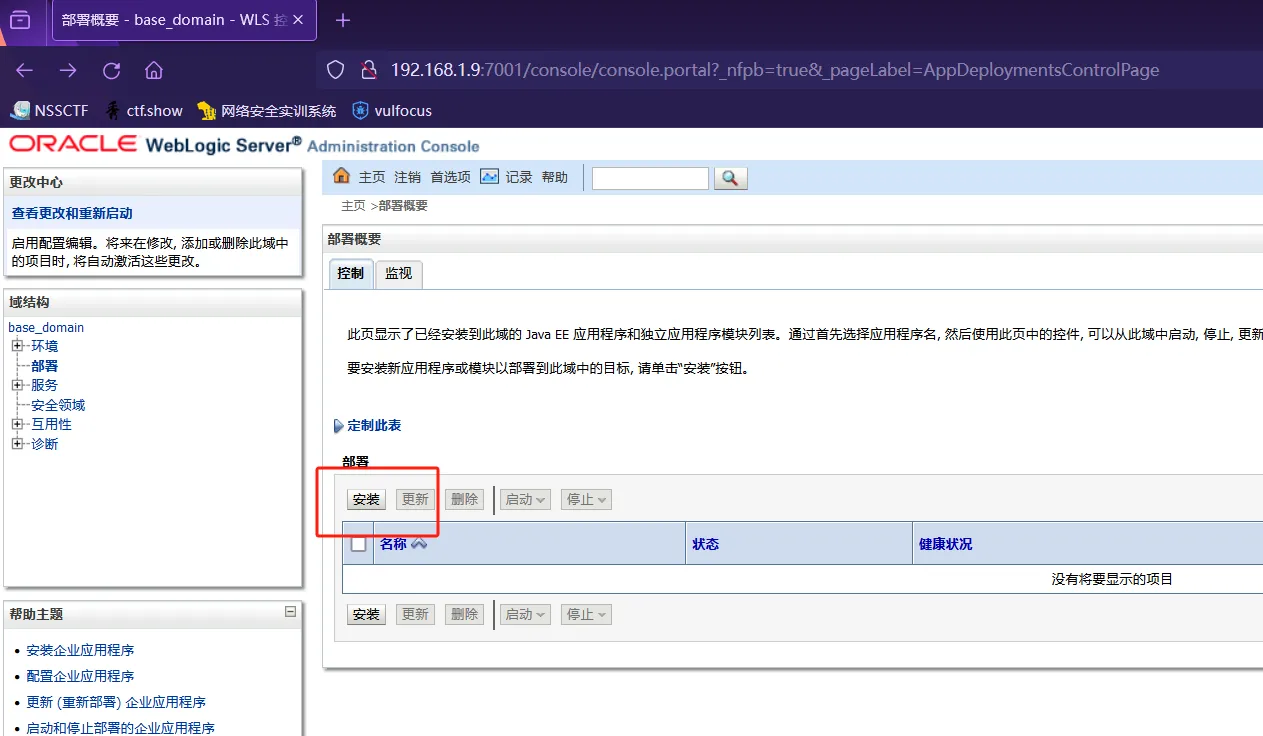
Task: Click the Oracle logo
Action: tap(73, 144)
